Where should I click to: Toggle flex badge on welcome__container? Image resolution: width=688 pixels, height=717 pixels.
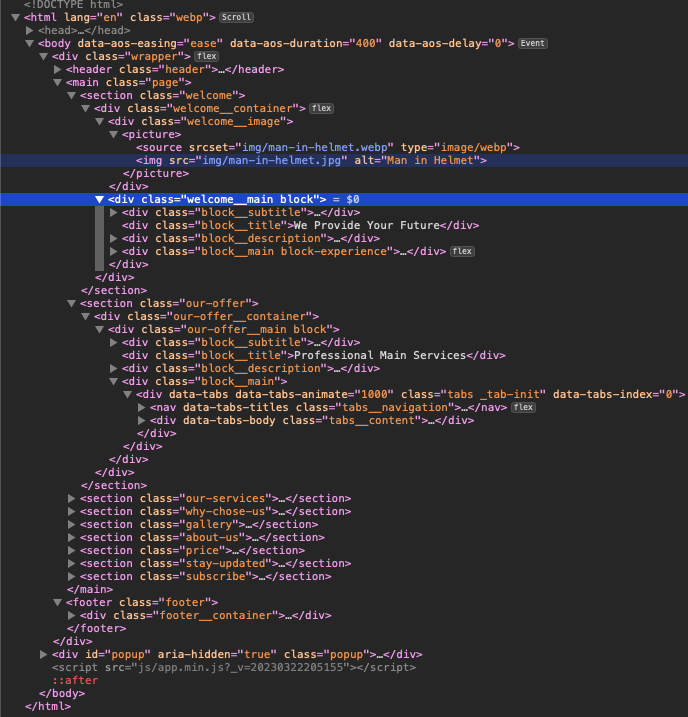321,108
